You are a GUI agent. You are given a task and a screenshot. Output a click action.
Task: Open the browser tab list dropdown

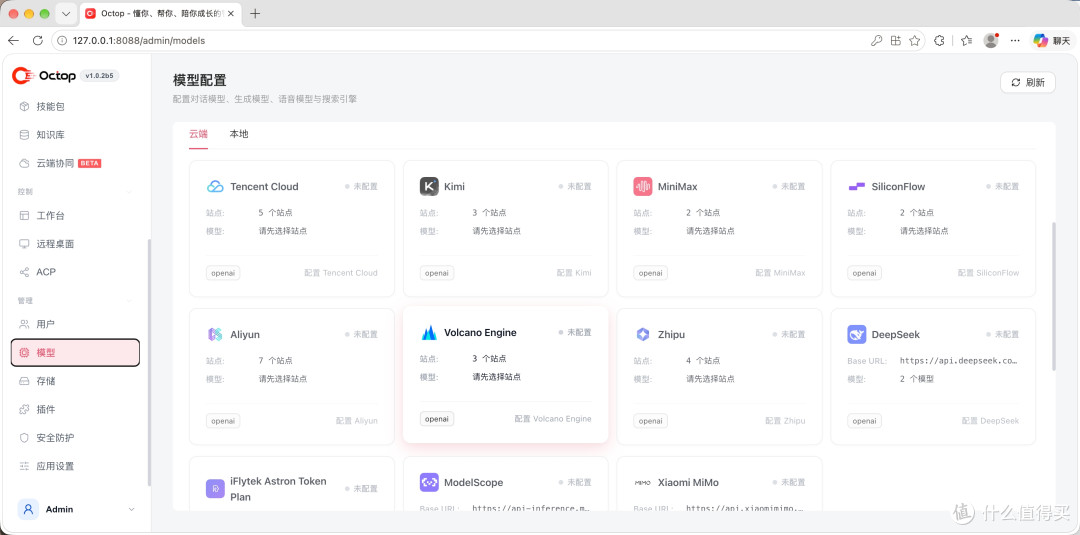(66, 14)
